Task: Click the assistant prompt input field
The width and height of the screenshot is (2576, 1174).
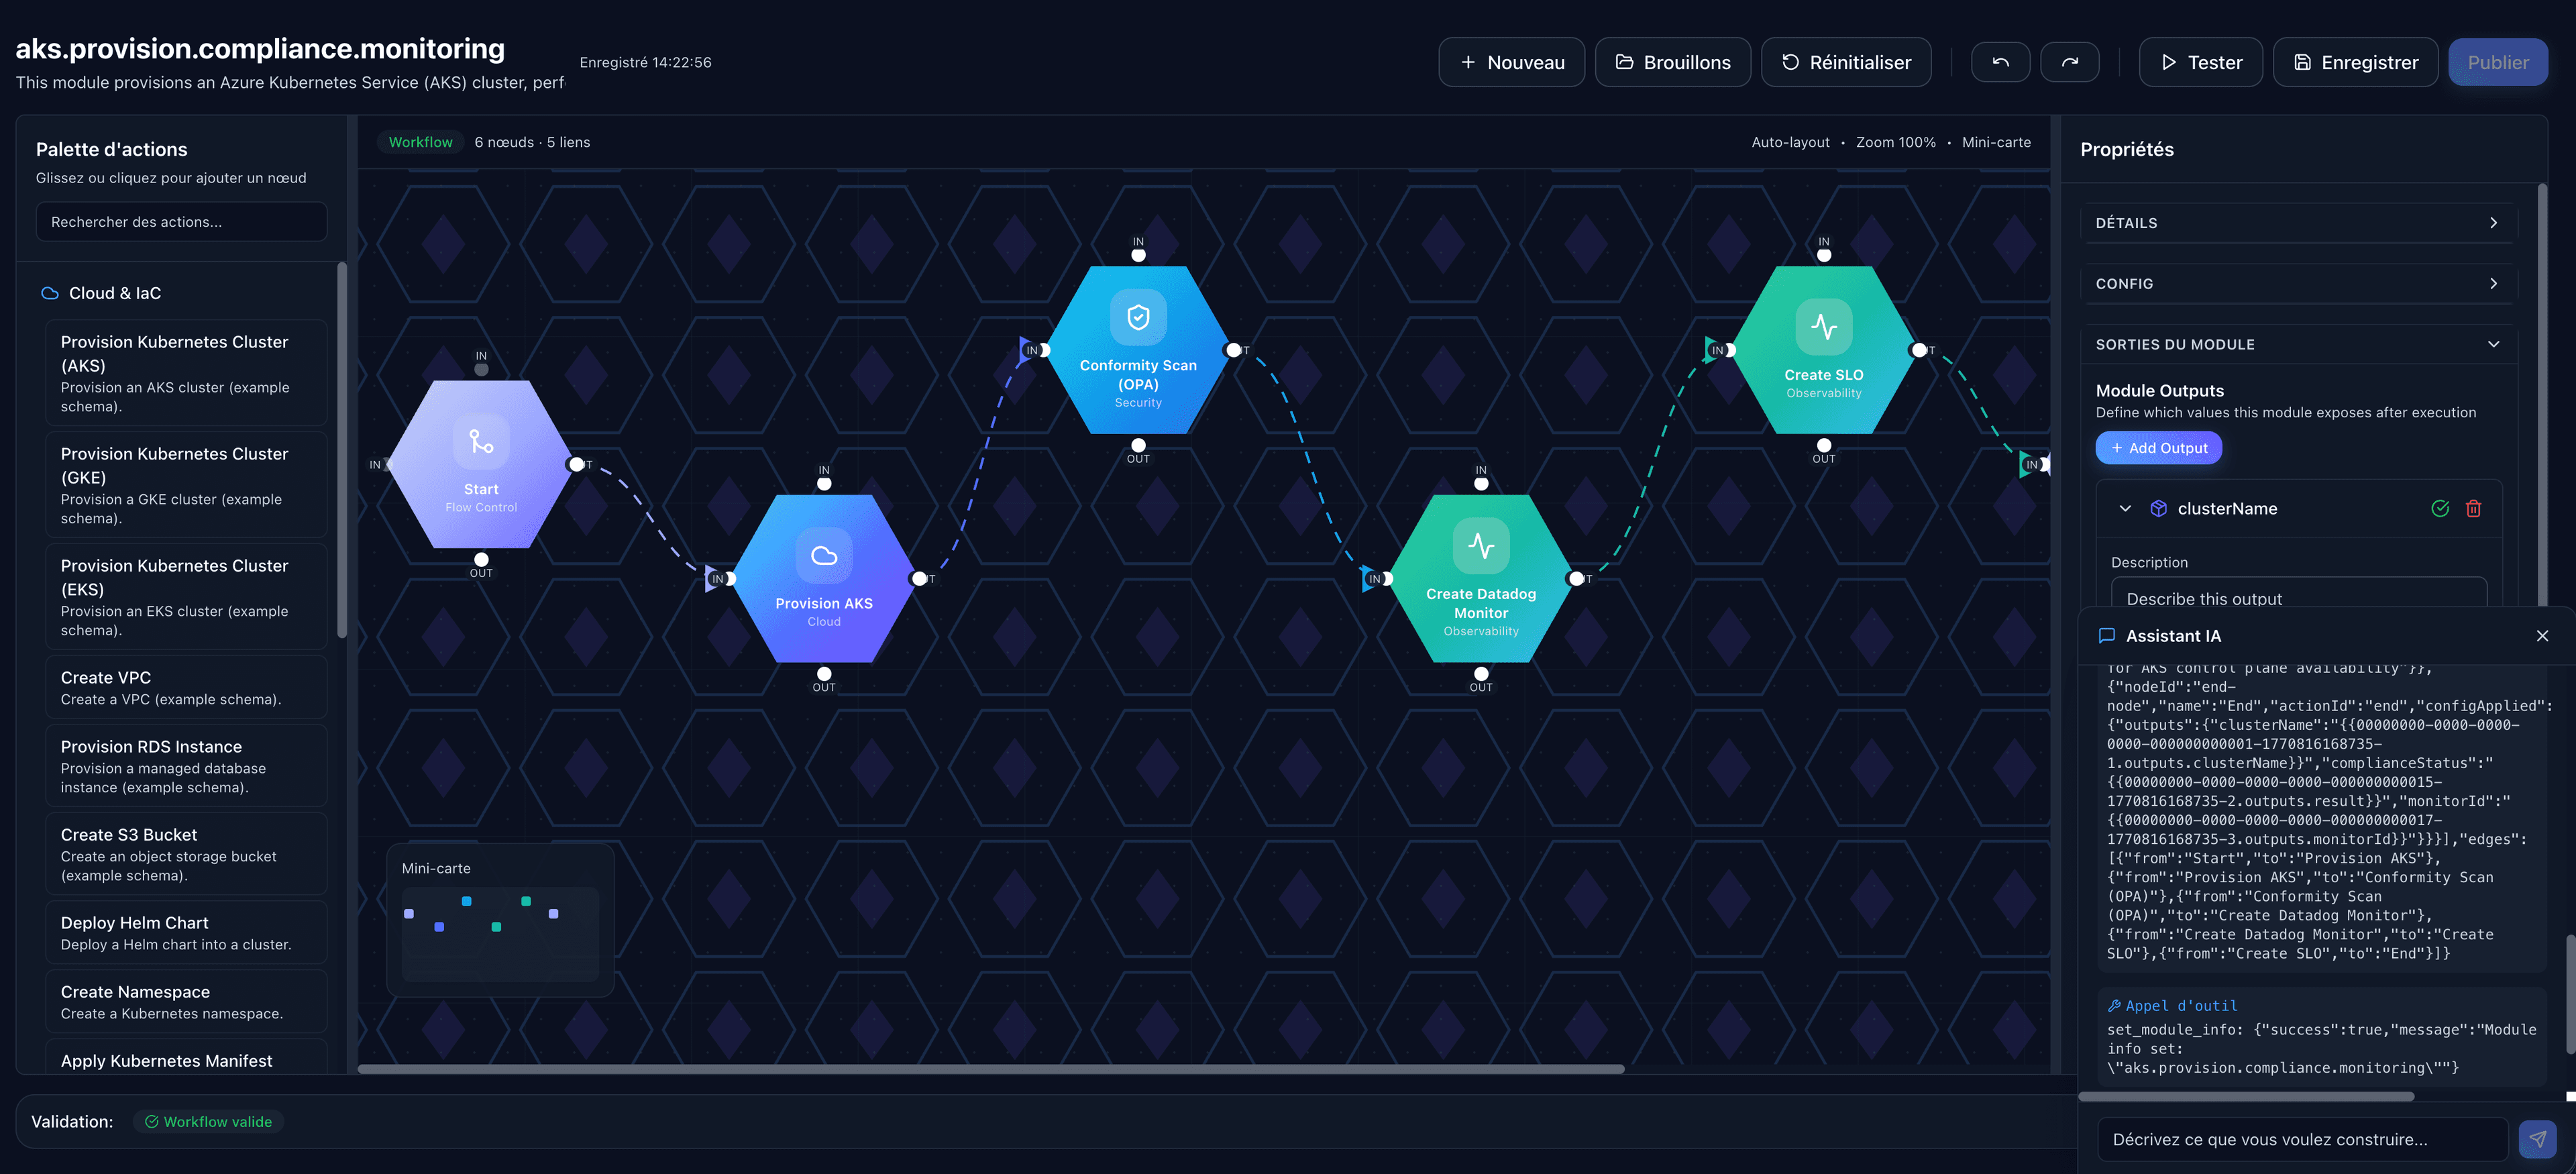Action: [x=2302, y=1139]
